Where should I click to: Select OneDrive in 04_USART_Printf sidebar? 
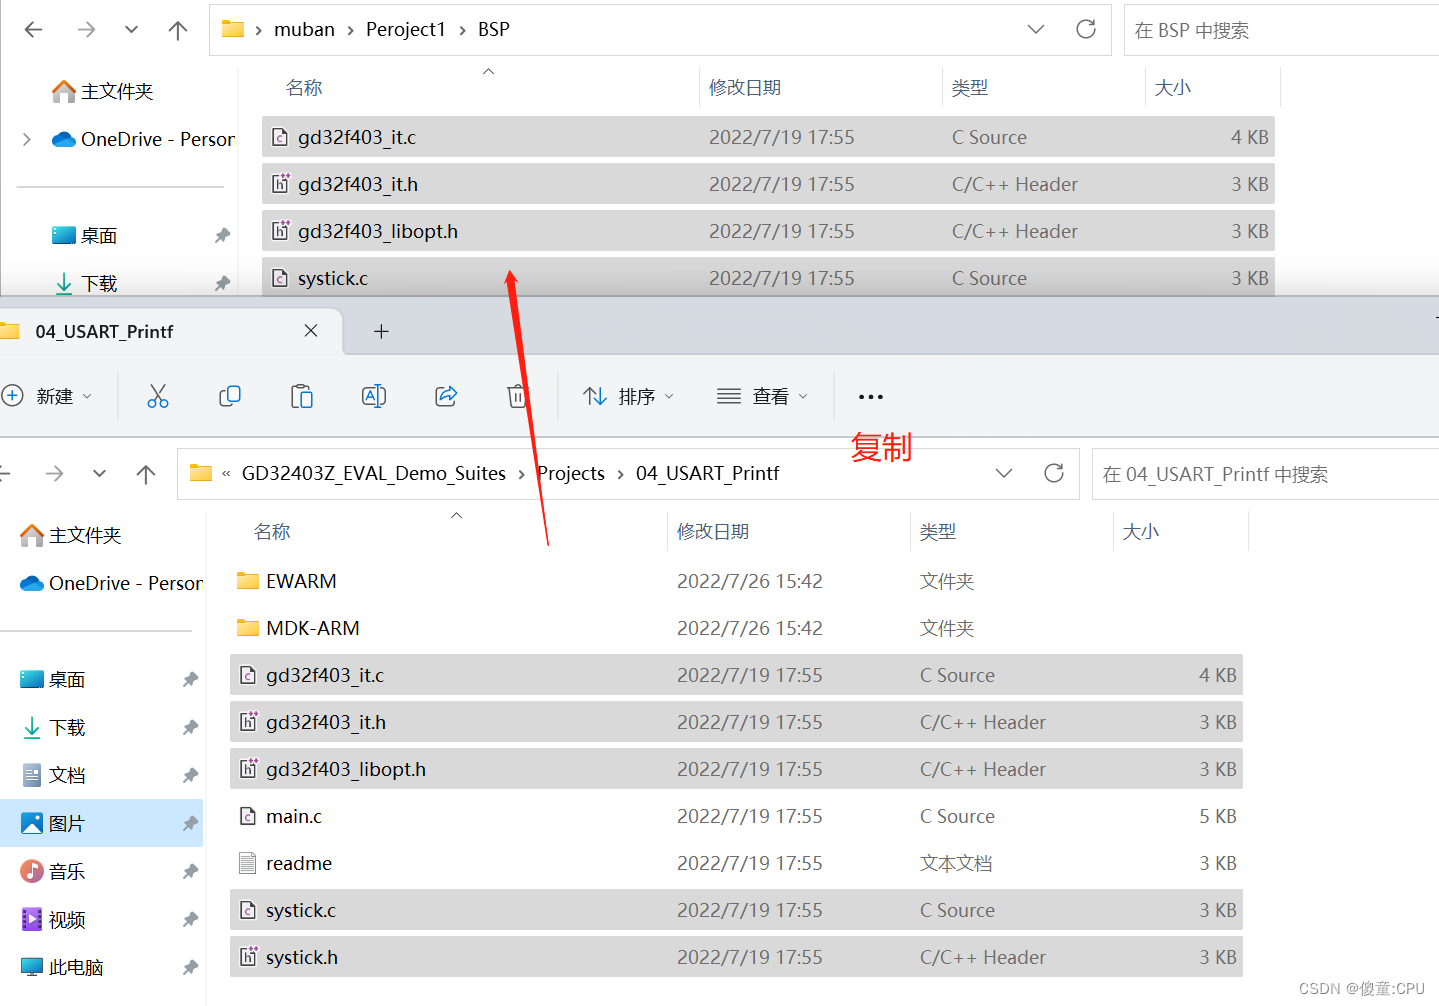(x=111, y=583)
